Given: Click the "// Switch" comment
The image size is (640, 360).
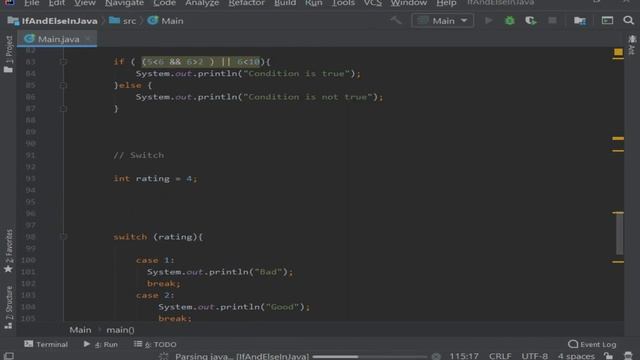Looking at the screenshot, I should [x=138, y=156].
